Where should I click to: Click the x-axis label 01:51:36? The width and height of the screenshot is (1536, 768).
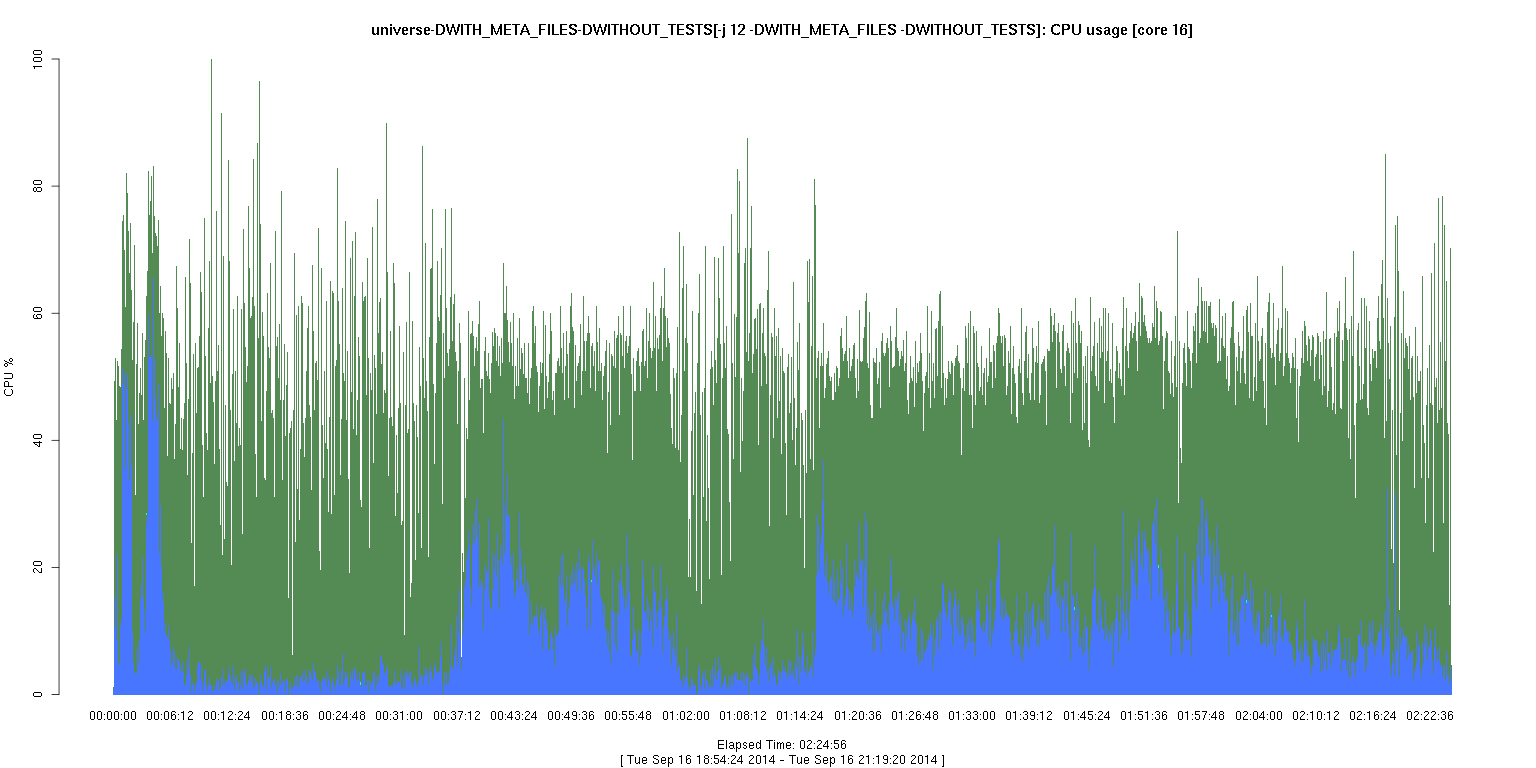click(x=1144, y=716)
